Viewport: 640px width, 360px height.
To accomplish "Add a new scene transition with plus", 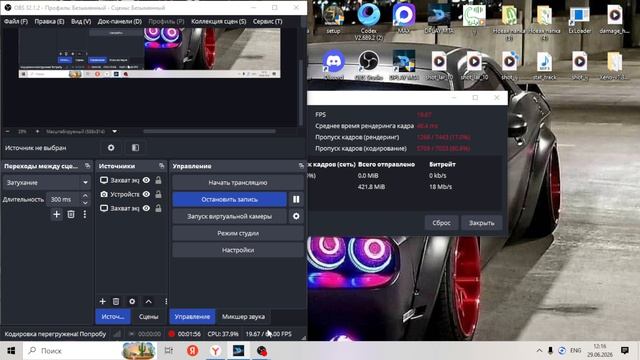I will pos(56,214).
